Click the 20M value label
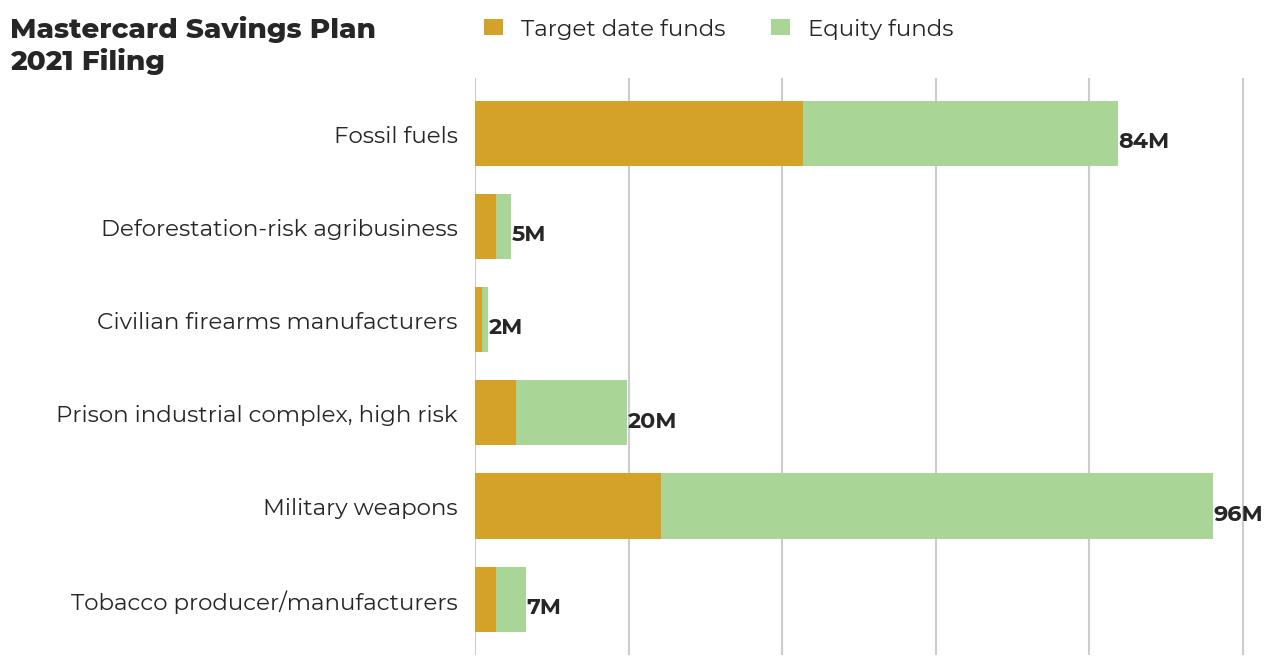 (x=652, y=421)
